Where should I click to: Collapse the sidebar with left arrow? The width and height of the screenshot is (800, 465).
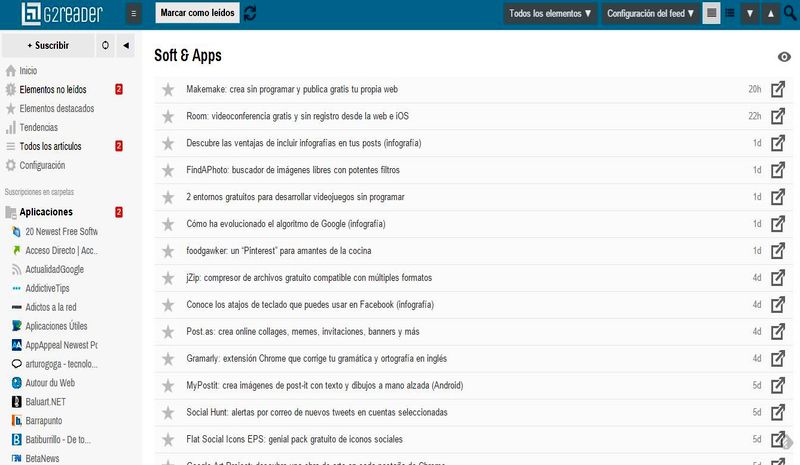tap(126, 45)
